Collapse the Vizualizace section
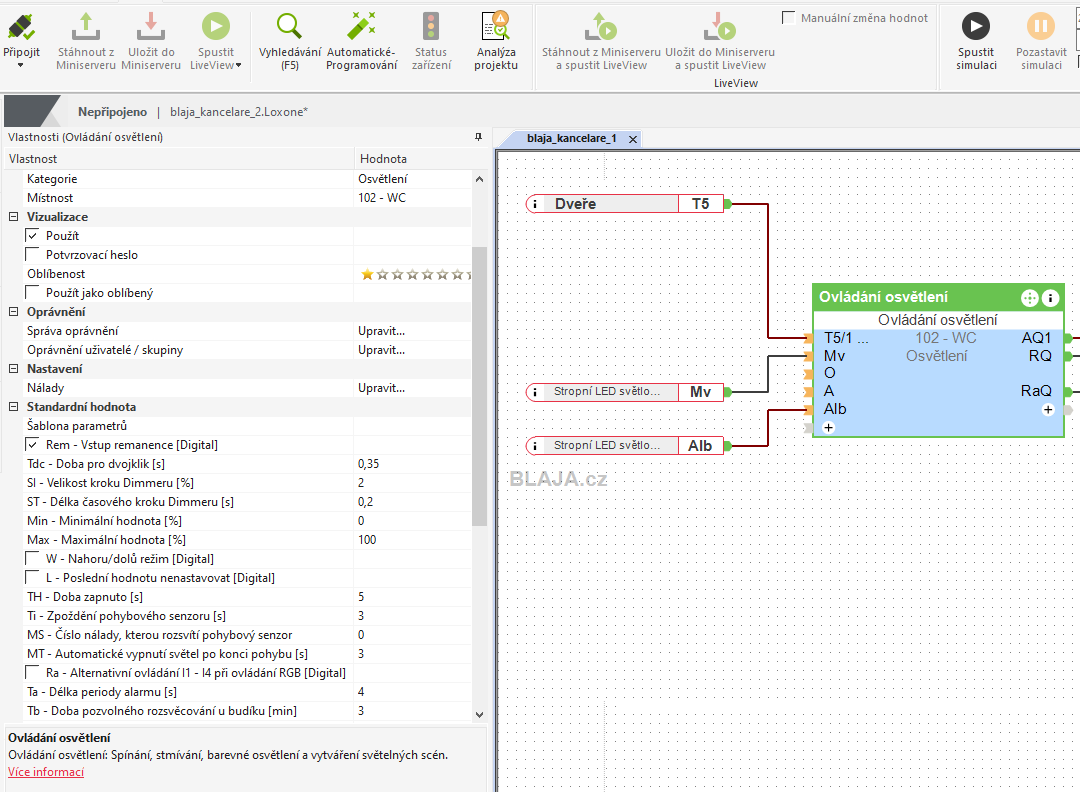 click(13, 216)
